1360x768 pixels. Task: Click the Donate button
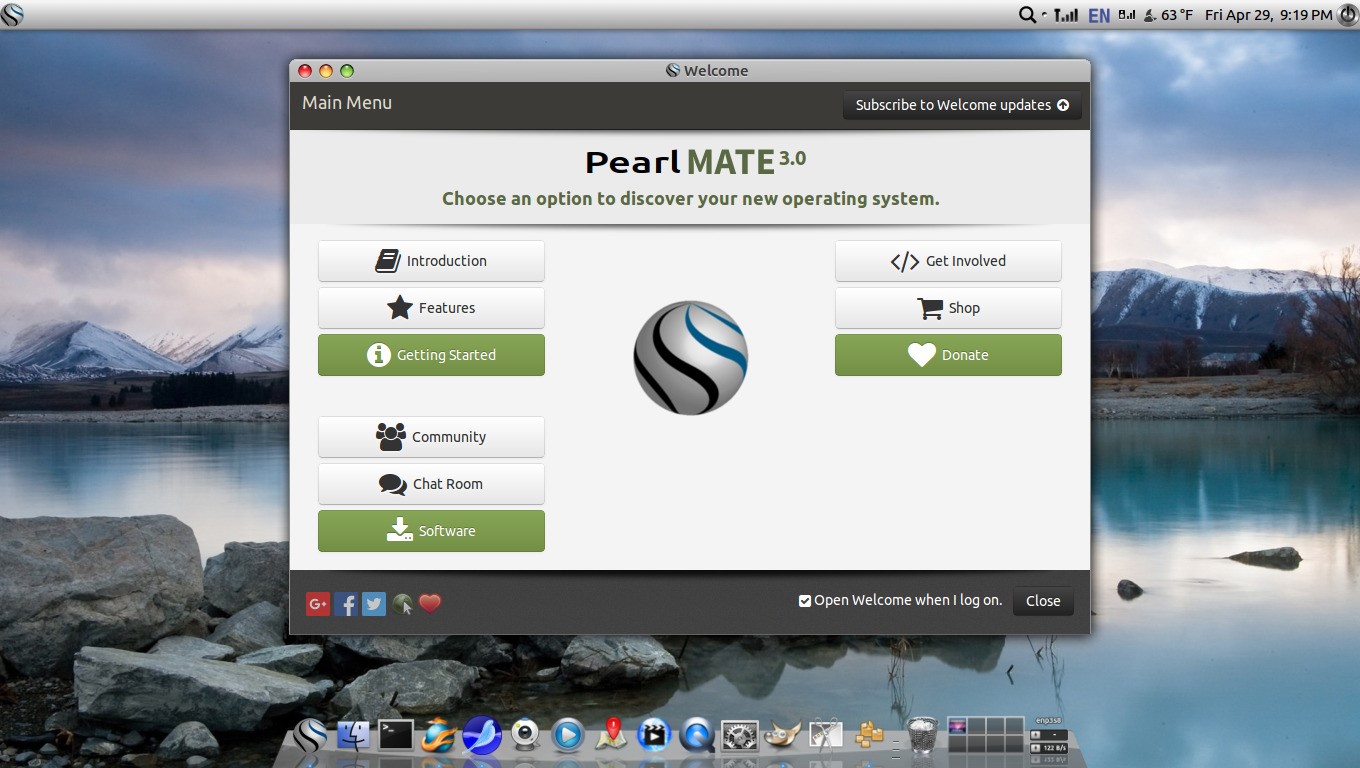[x=947, y=355]
